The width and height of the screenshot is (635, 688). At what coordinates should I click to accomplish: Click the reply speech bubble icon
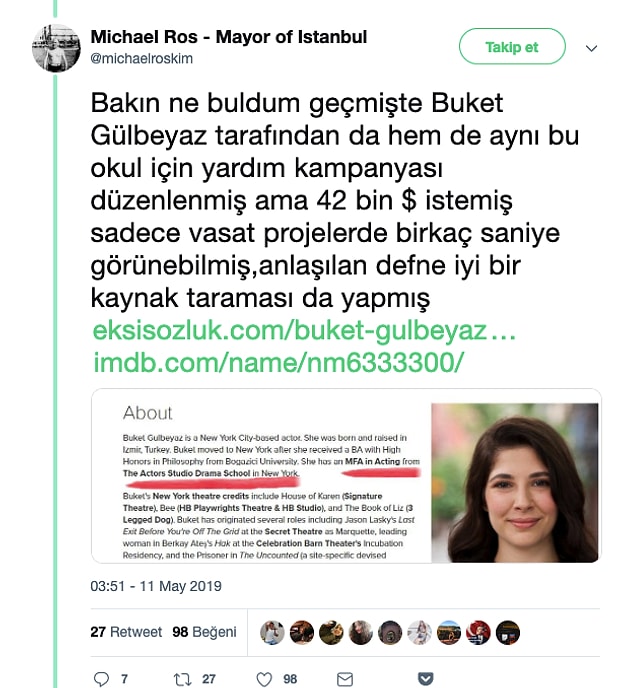[x=101, y=679]
